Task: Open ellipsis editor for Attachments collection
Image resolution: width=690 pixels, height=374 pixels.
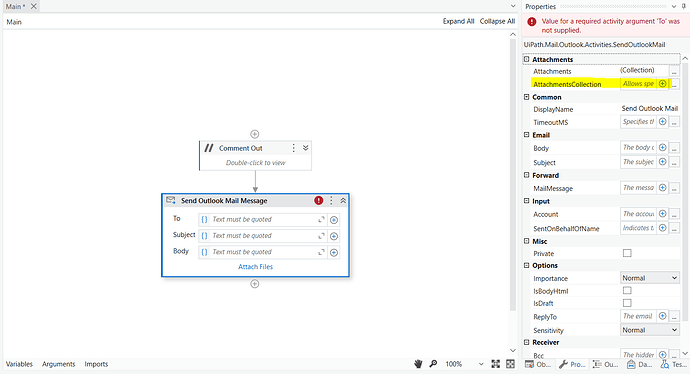Action: click(x=674, y=71)
